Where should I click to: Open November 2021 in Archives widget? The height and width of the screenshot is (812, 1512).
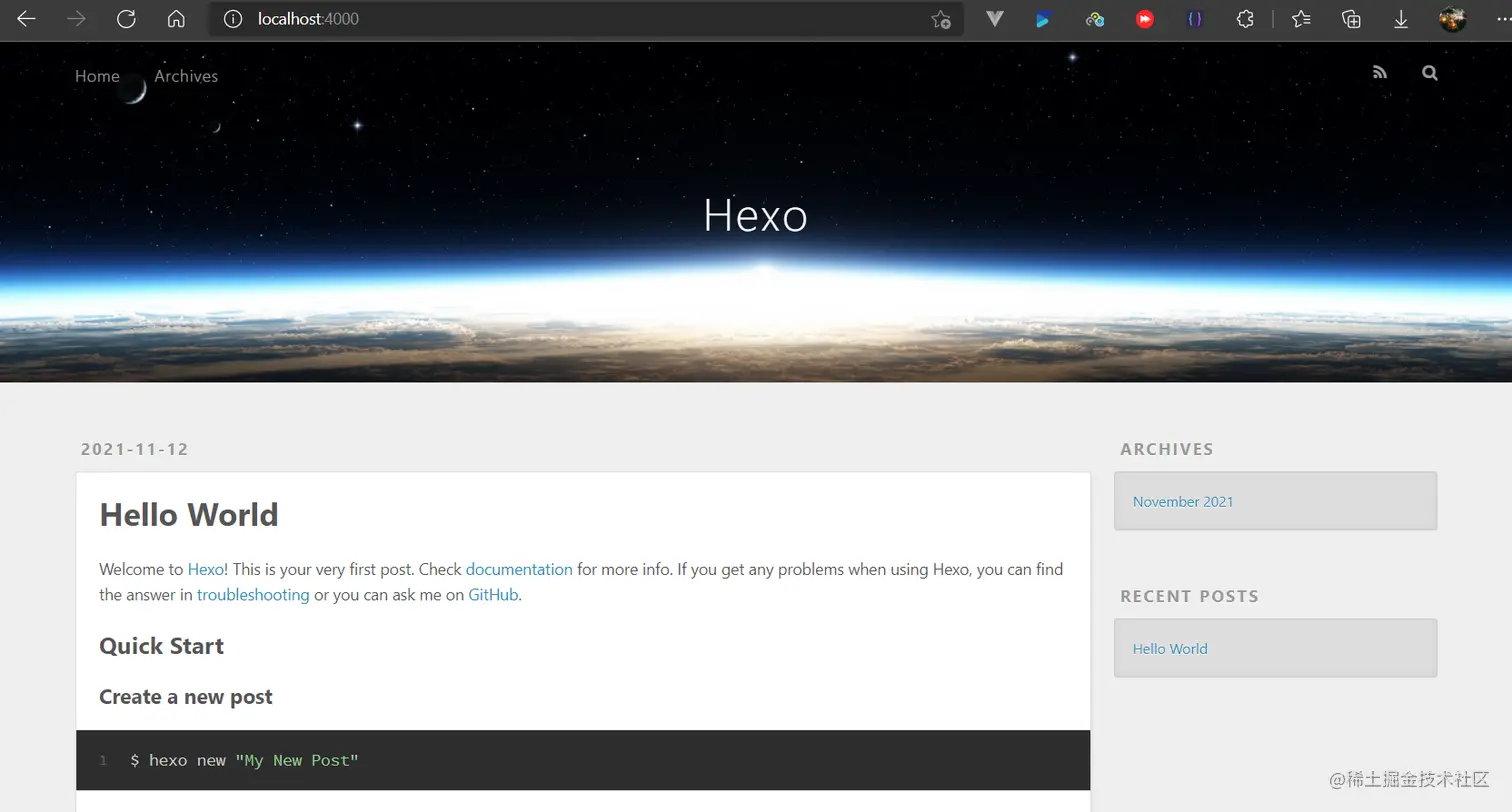1183,502
